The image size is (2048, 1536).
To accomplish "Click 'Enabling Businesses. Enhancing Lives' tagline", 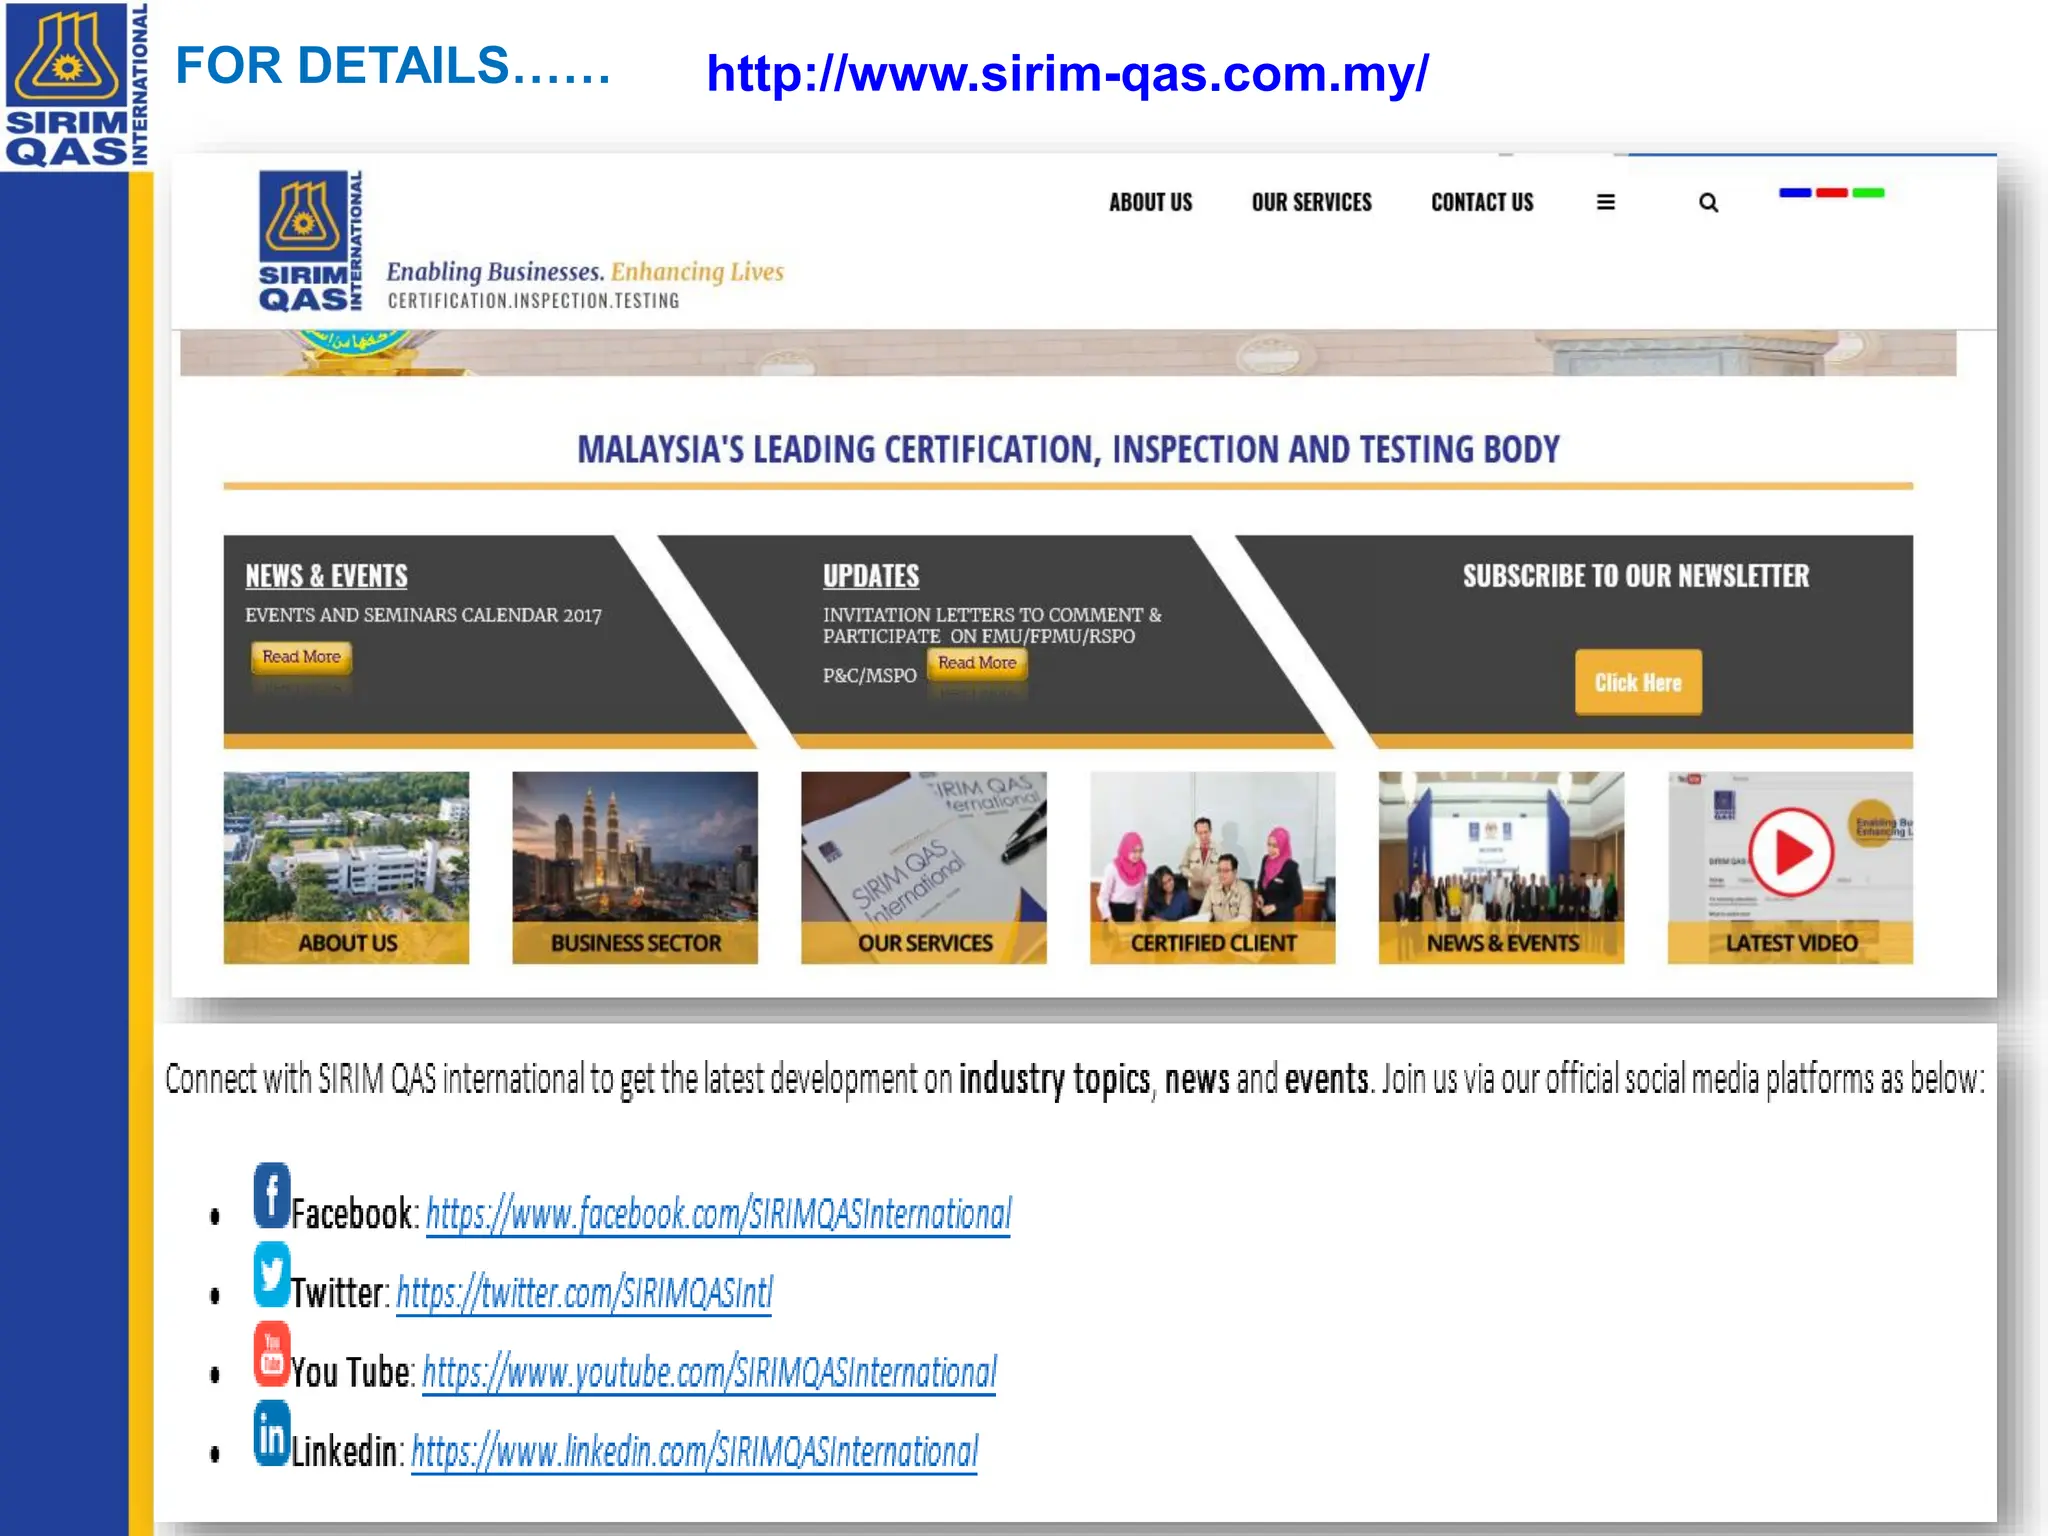I will 585,272.
